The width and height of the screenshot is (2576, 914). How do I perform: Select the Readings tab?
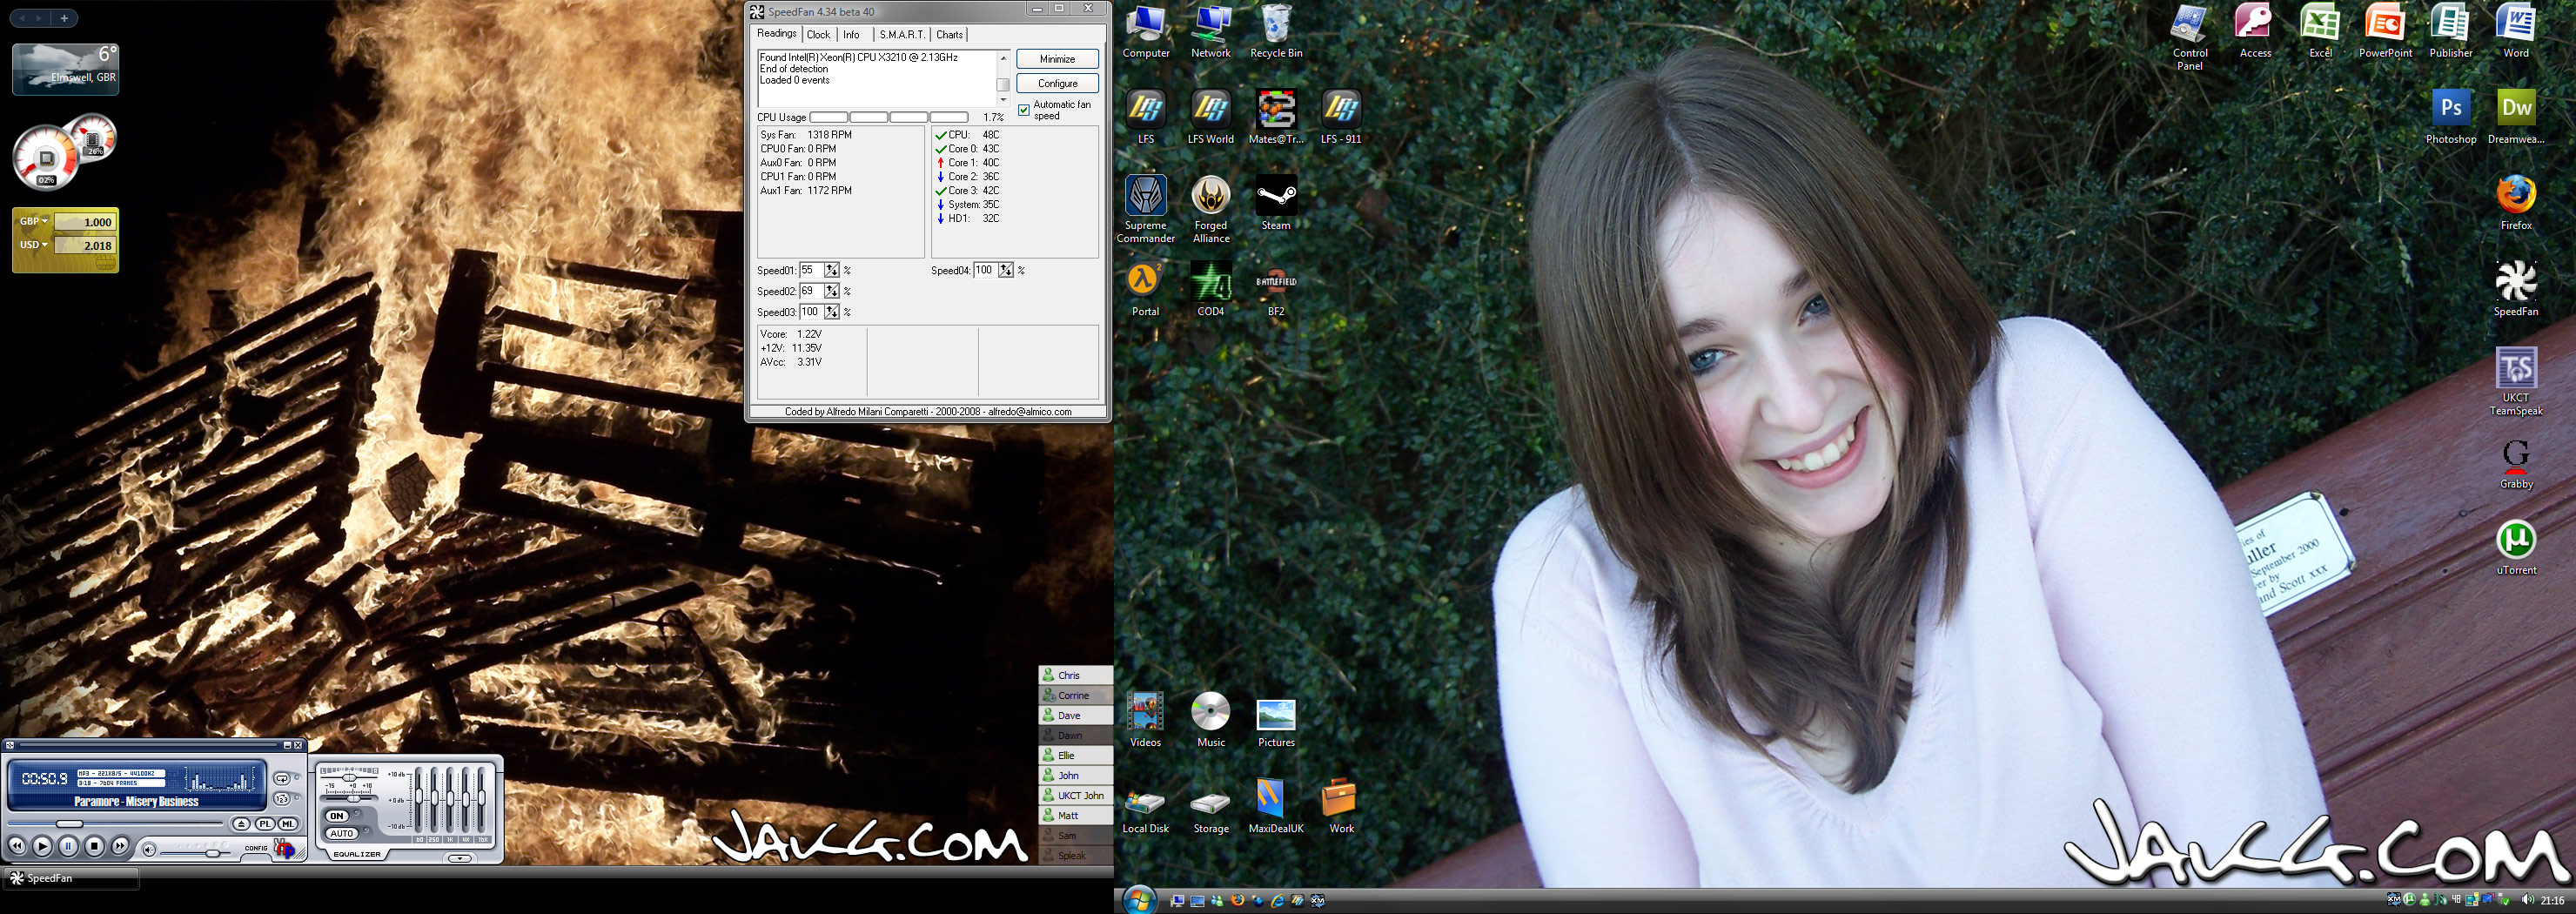point(777,34)
